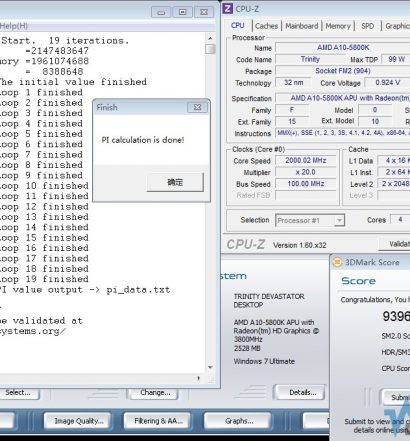Maximize the Super PI window
Viewport: 410px width, 441px height.
tap(182, 12)
